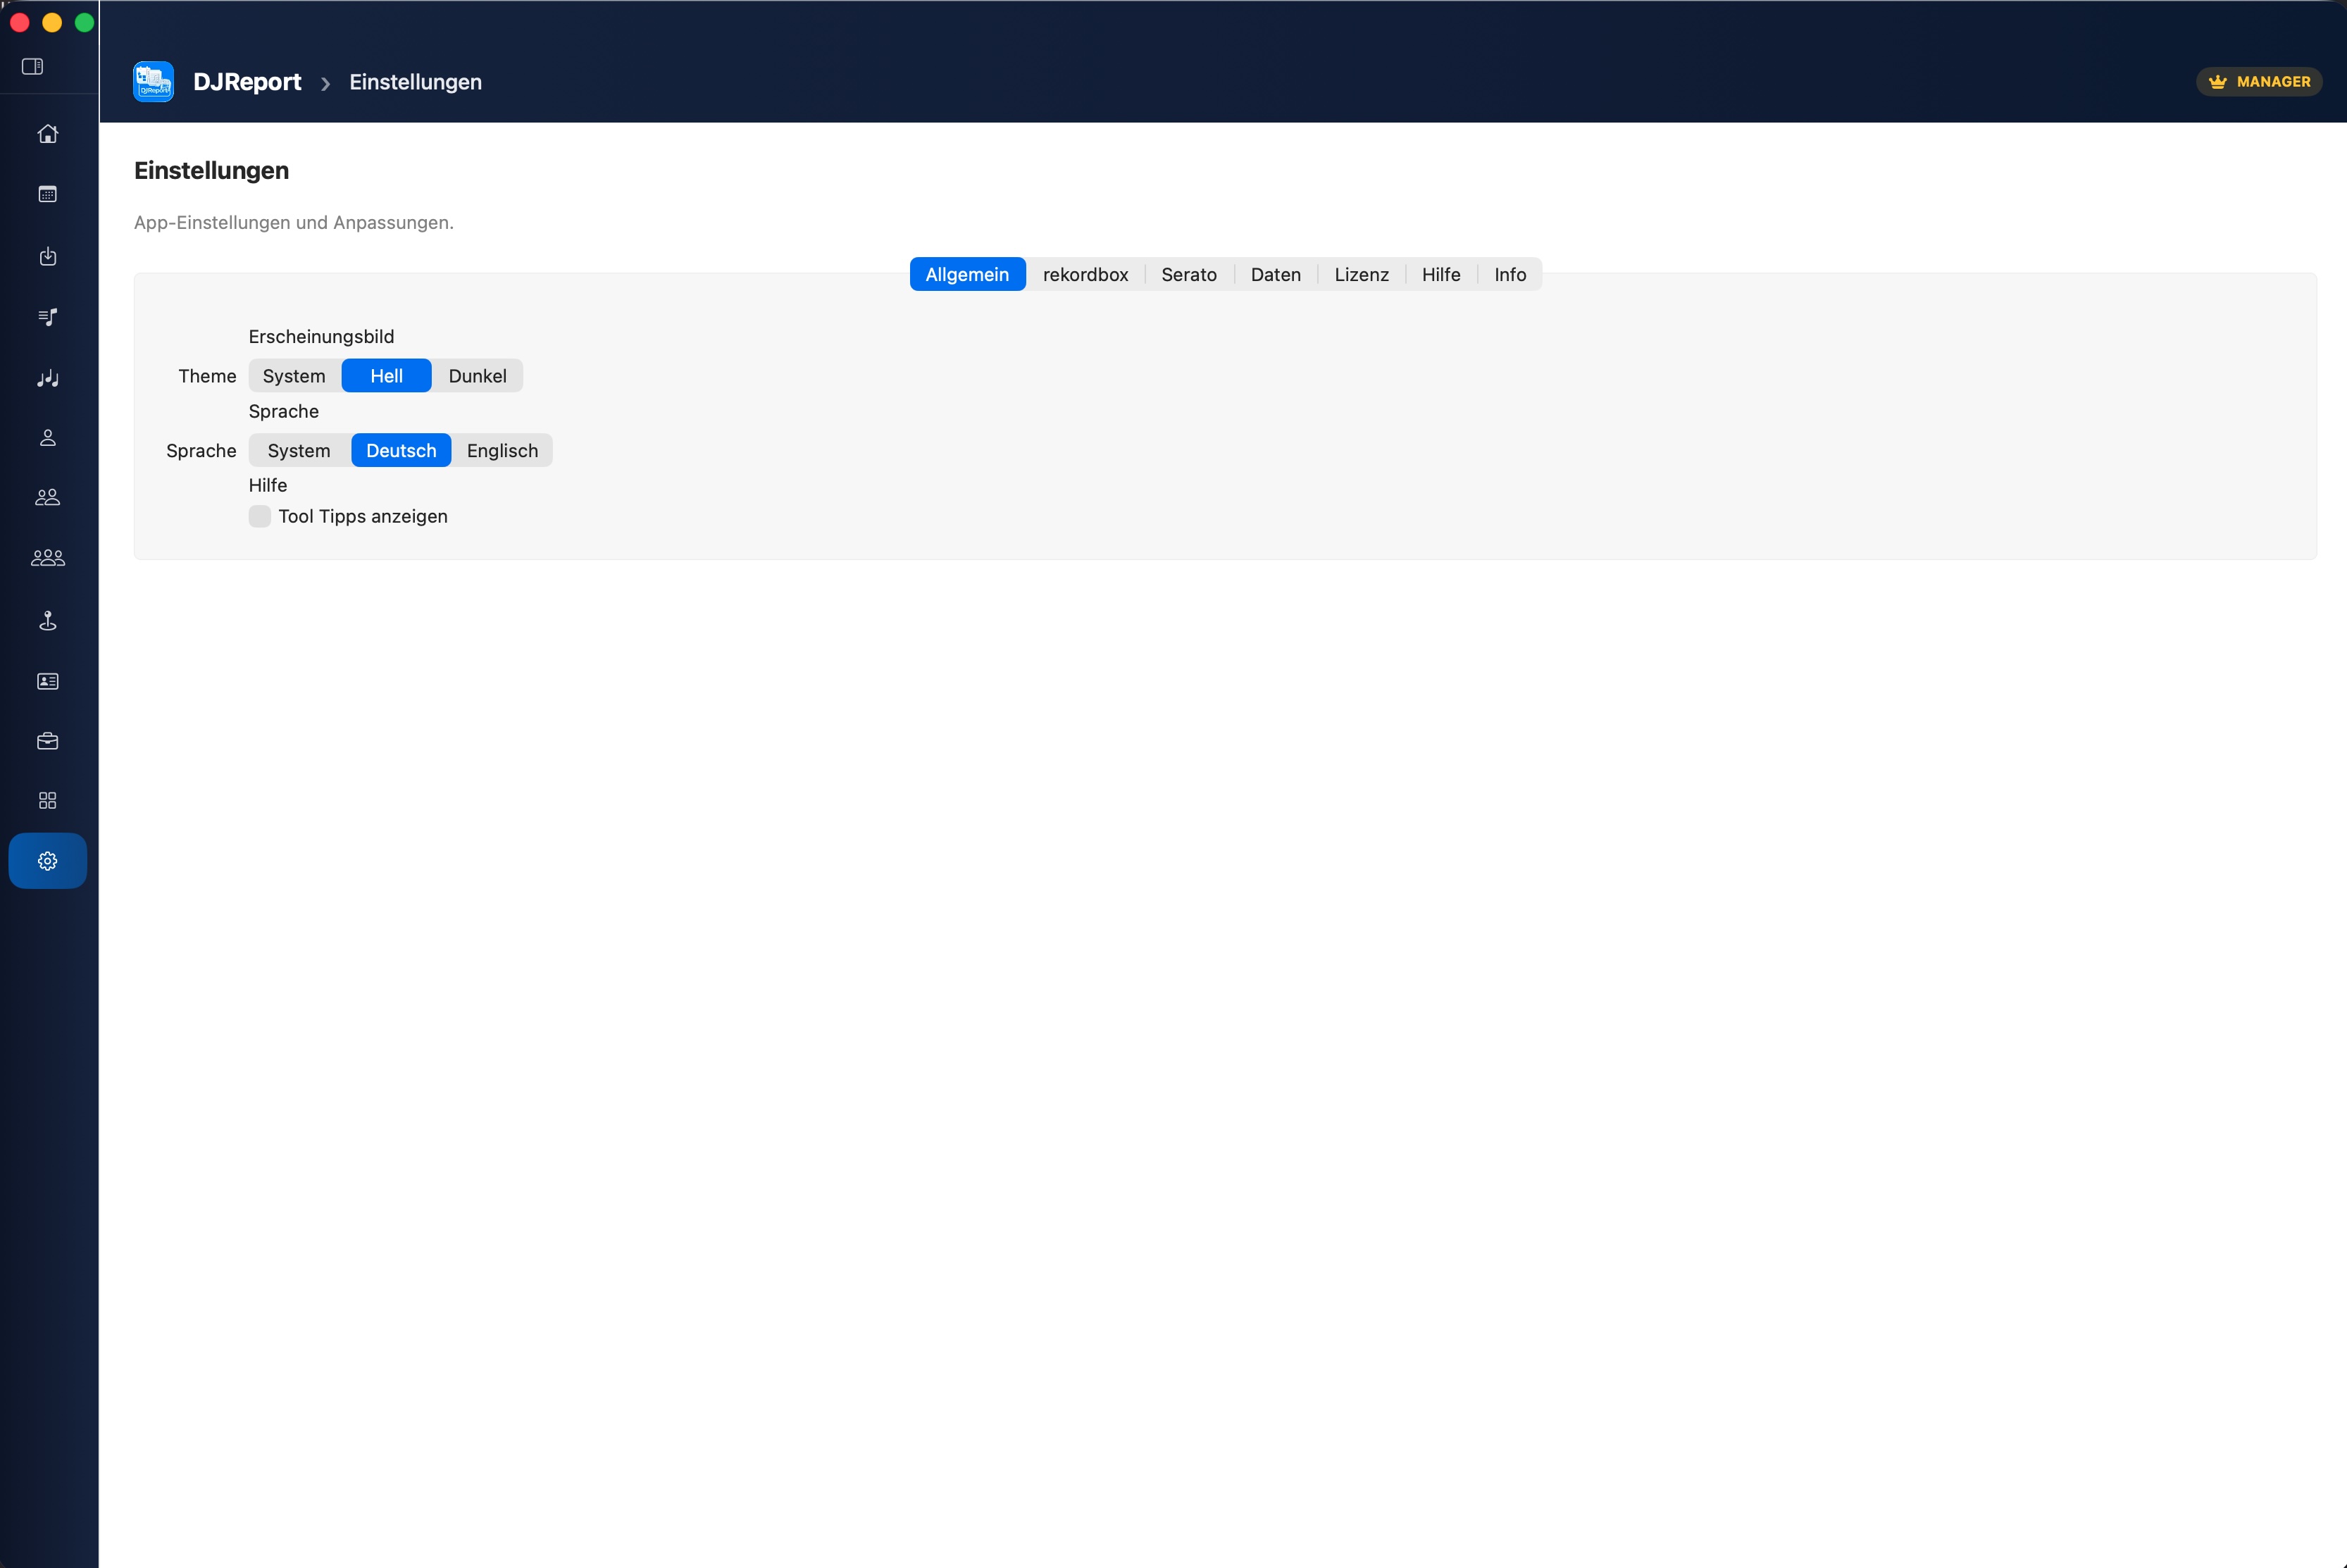
Task: Open the calendar icon in sidebar
Action: click(x=47, y=195)
